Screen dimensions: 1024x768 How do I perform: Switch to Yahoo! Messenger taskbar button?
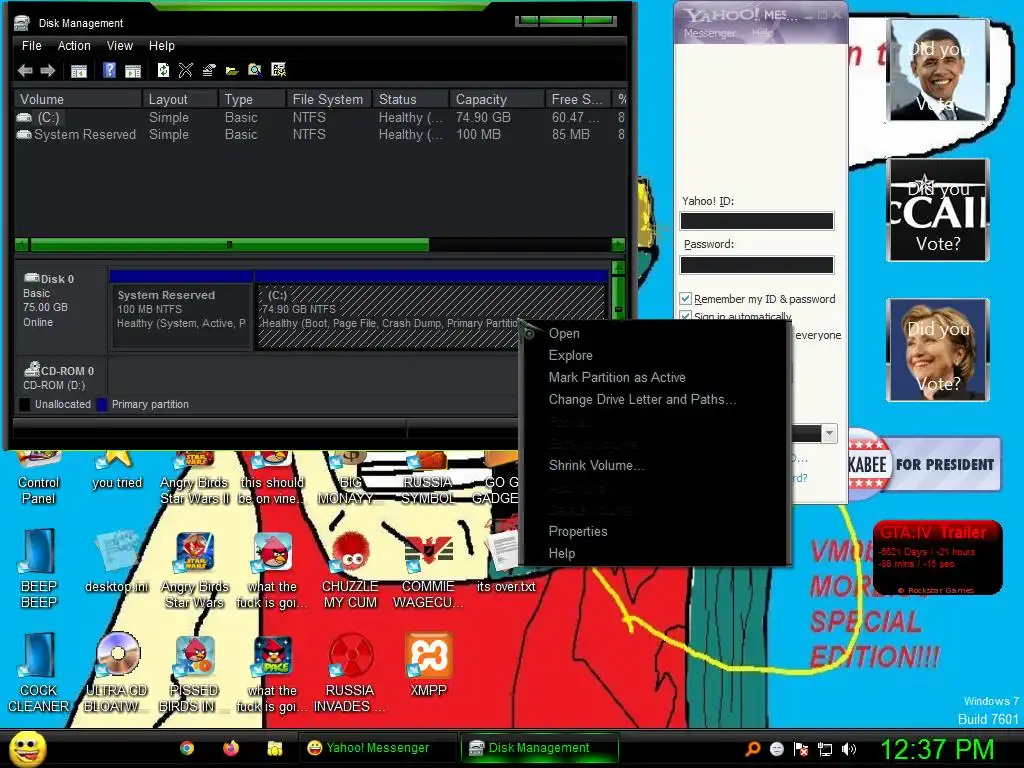click(377, 748)
